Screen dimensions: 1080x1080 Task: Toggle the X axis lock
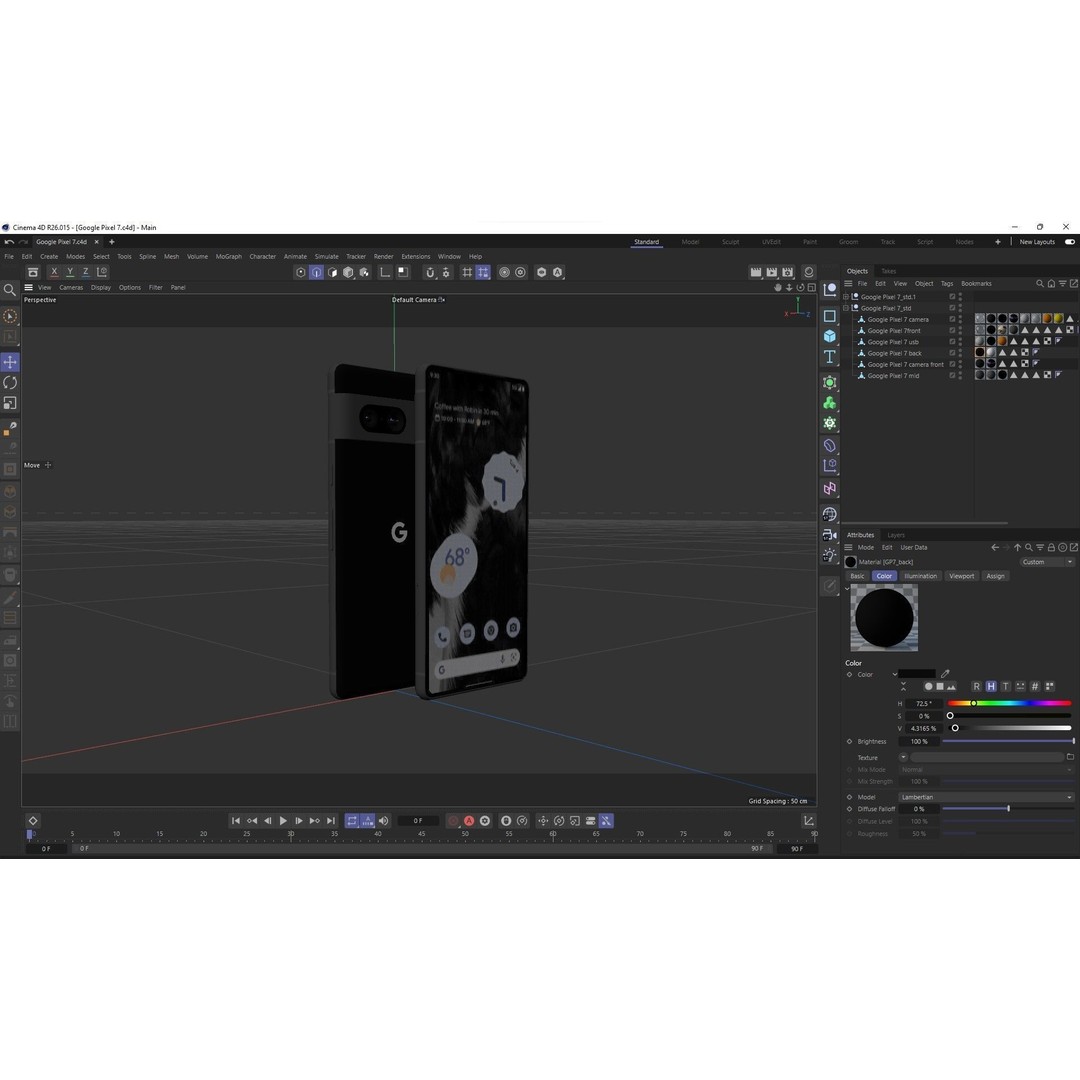pos(54,272)
